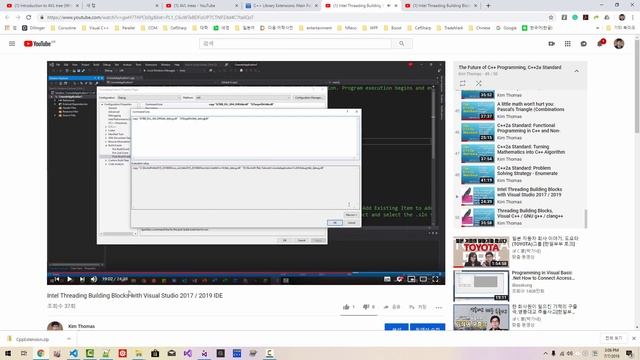Open the TOYOTA recommended video thumbnail
Image resolution: width=640 pixels, height=360 pixels.
481,252
